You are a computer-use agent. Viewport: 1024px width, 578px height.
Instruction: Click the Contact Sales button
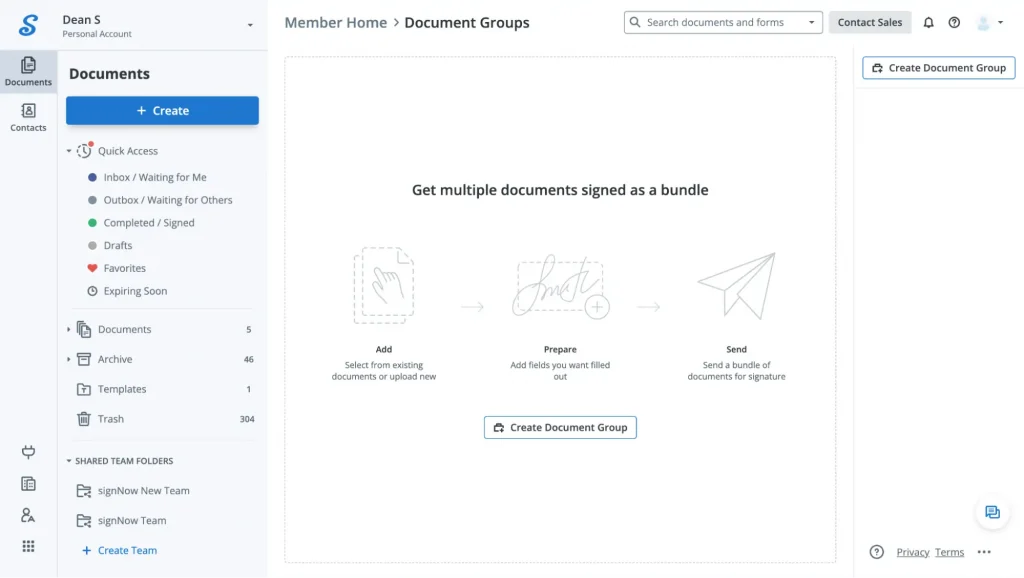(869, 22)
